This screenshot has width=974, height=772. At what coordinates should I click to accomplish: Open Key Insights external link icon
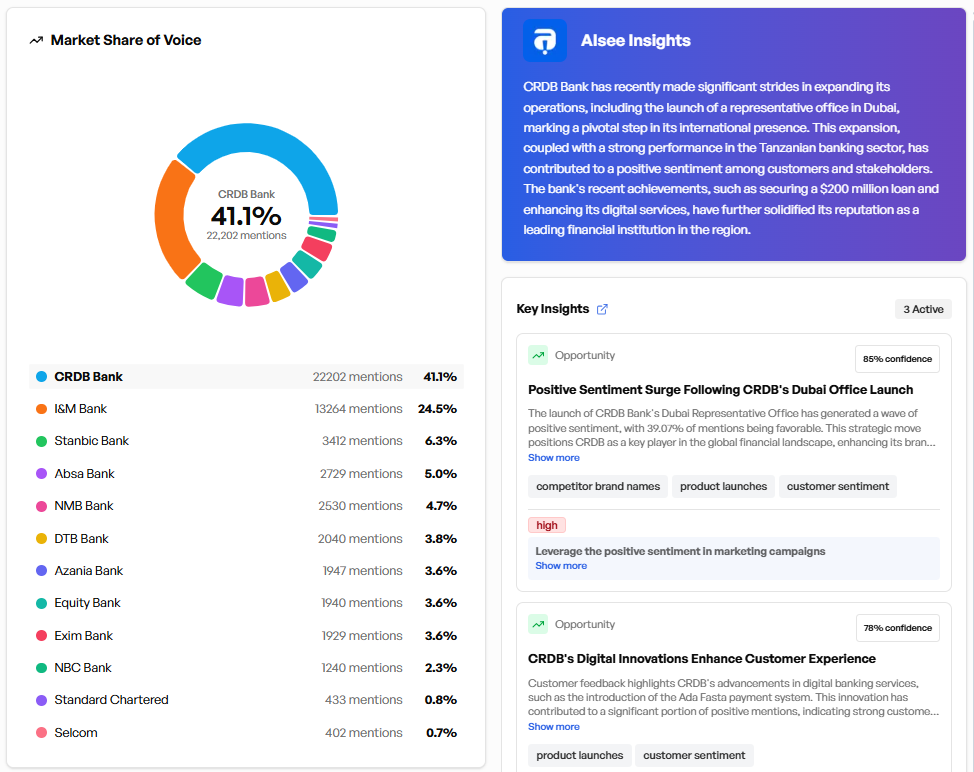[x=602, y=309]
